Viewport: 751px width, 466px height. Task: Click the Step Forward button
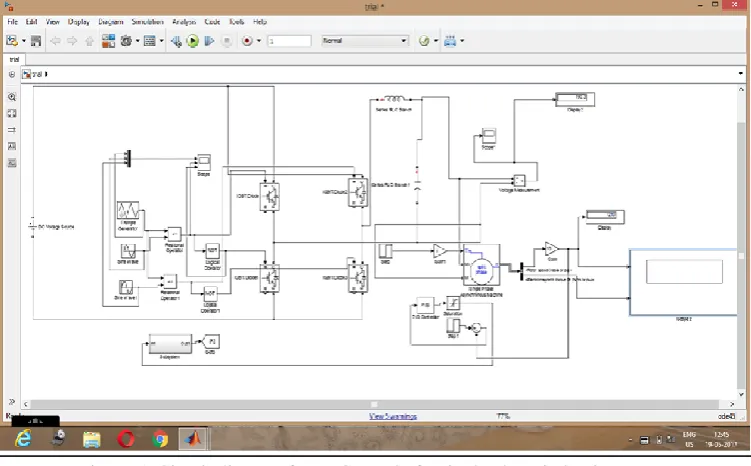pyautogui.click(x=209, y=41)
